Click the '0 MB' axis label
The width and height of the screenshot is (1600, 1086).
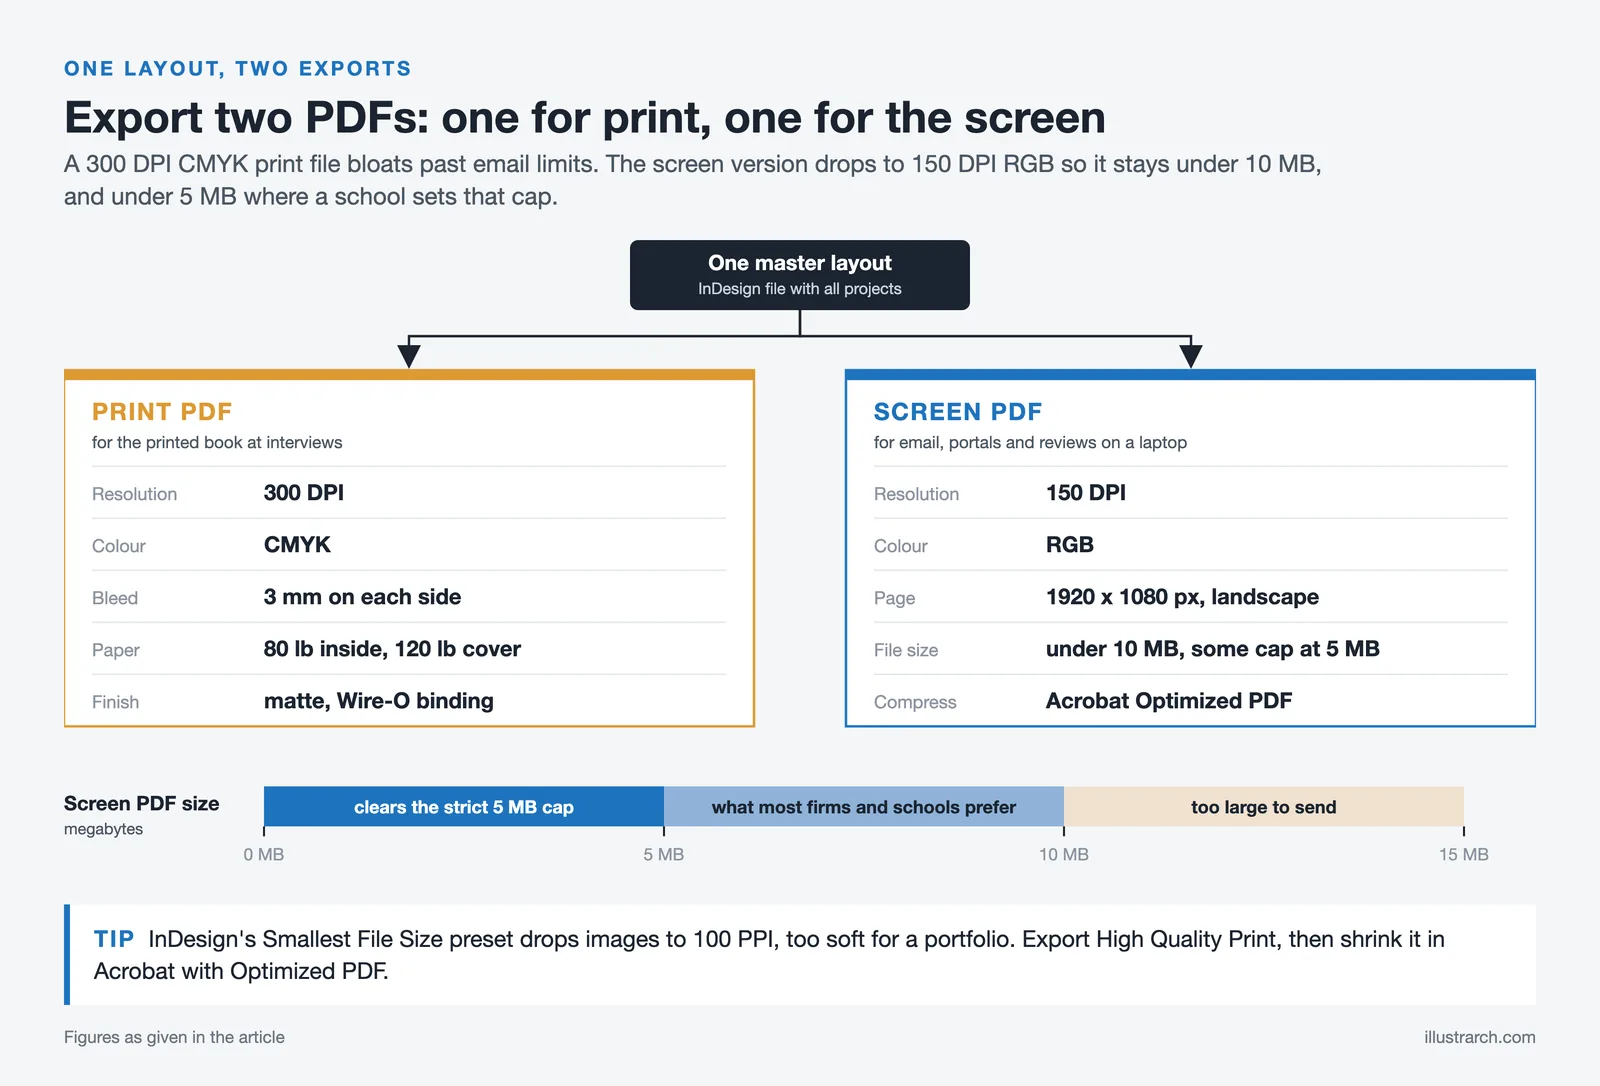tap(264, 855)
